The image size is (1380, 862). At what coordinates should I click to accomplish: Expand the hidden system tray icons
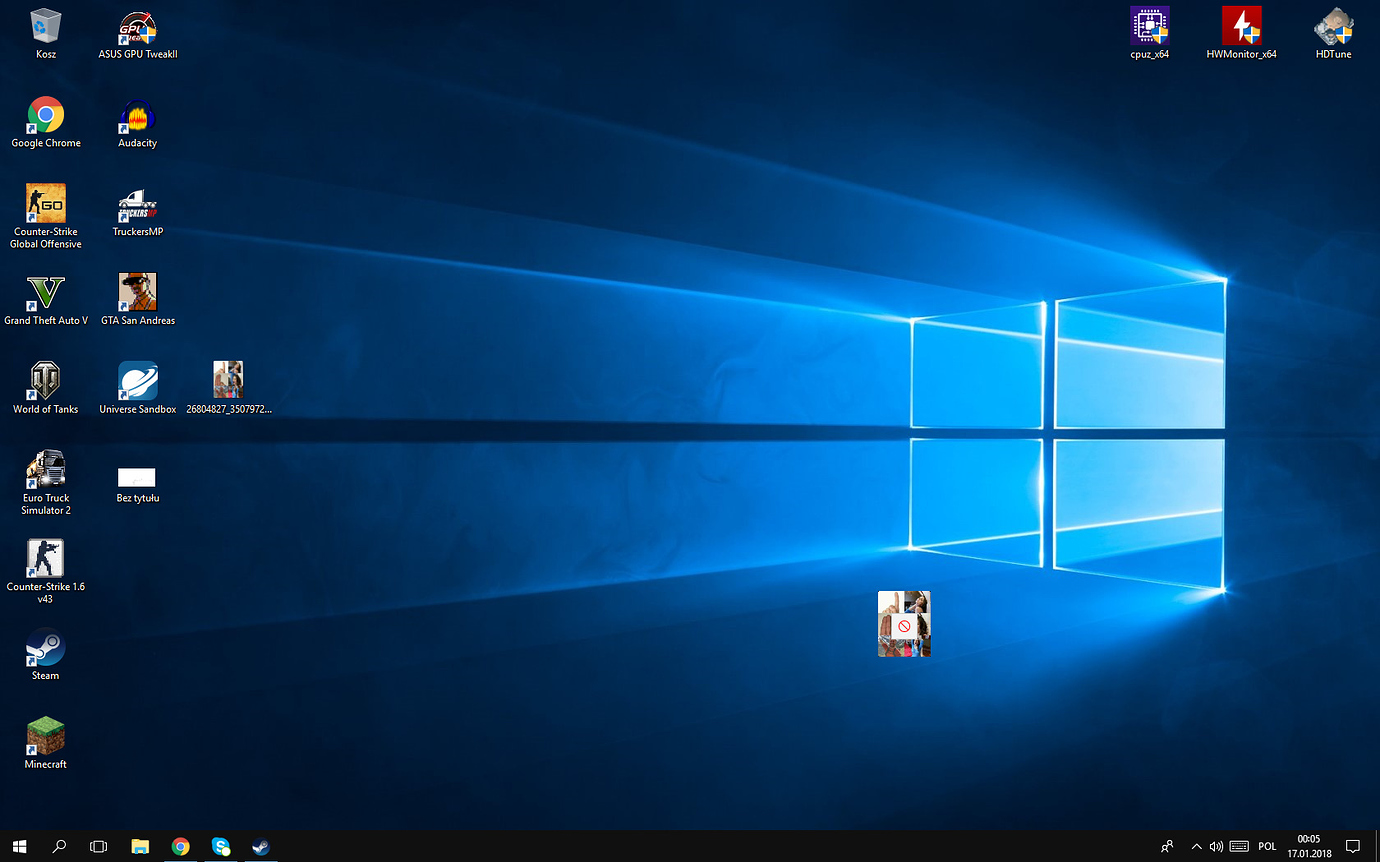pyautogui.click(x=1196, y=846)
